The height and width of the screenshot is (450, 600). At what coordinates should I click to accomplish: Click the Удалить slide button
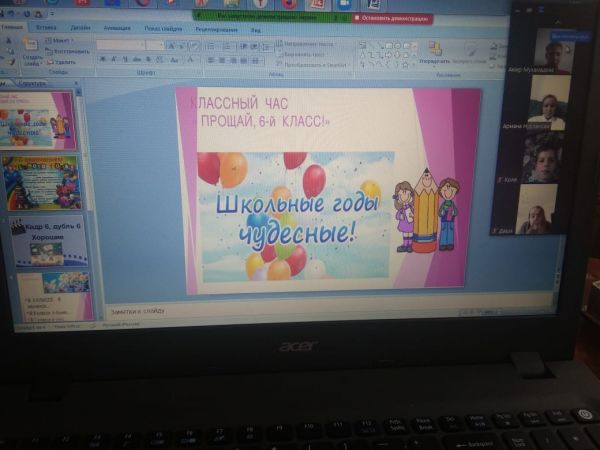tap(59, 61)
